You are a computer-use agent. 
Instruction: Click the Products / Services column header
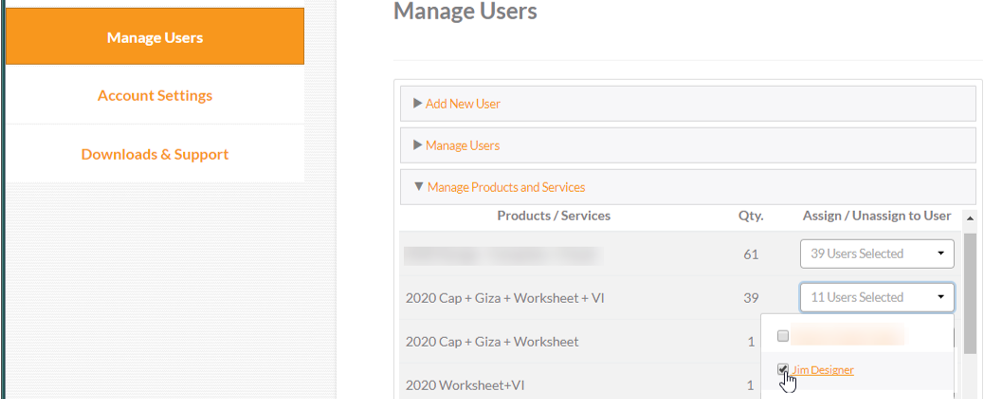(554, 216)
